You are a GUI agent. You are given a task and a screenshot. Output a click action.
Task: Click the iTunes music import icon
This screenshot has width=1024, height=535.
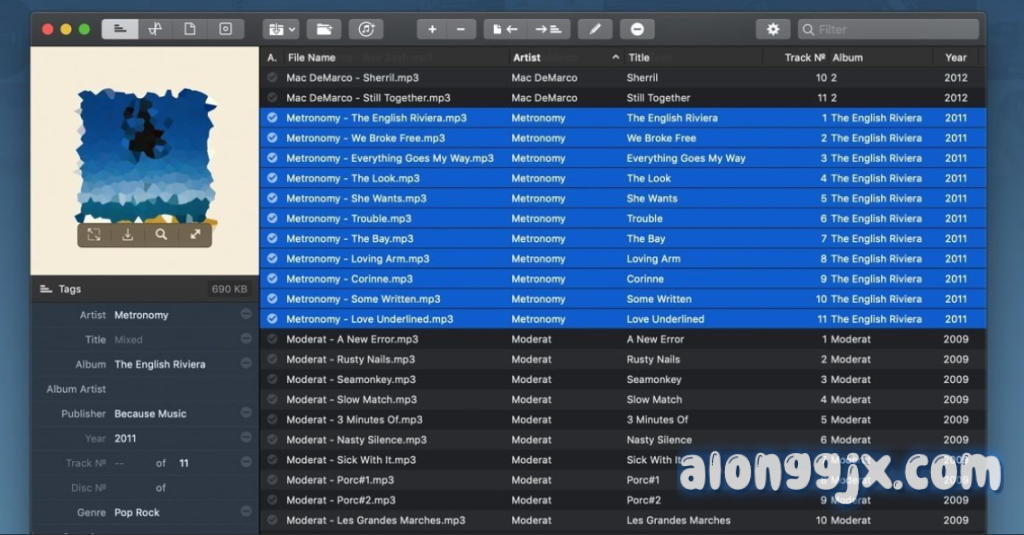[368, 29]
